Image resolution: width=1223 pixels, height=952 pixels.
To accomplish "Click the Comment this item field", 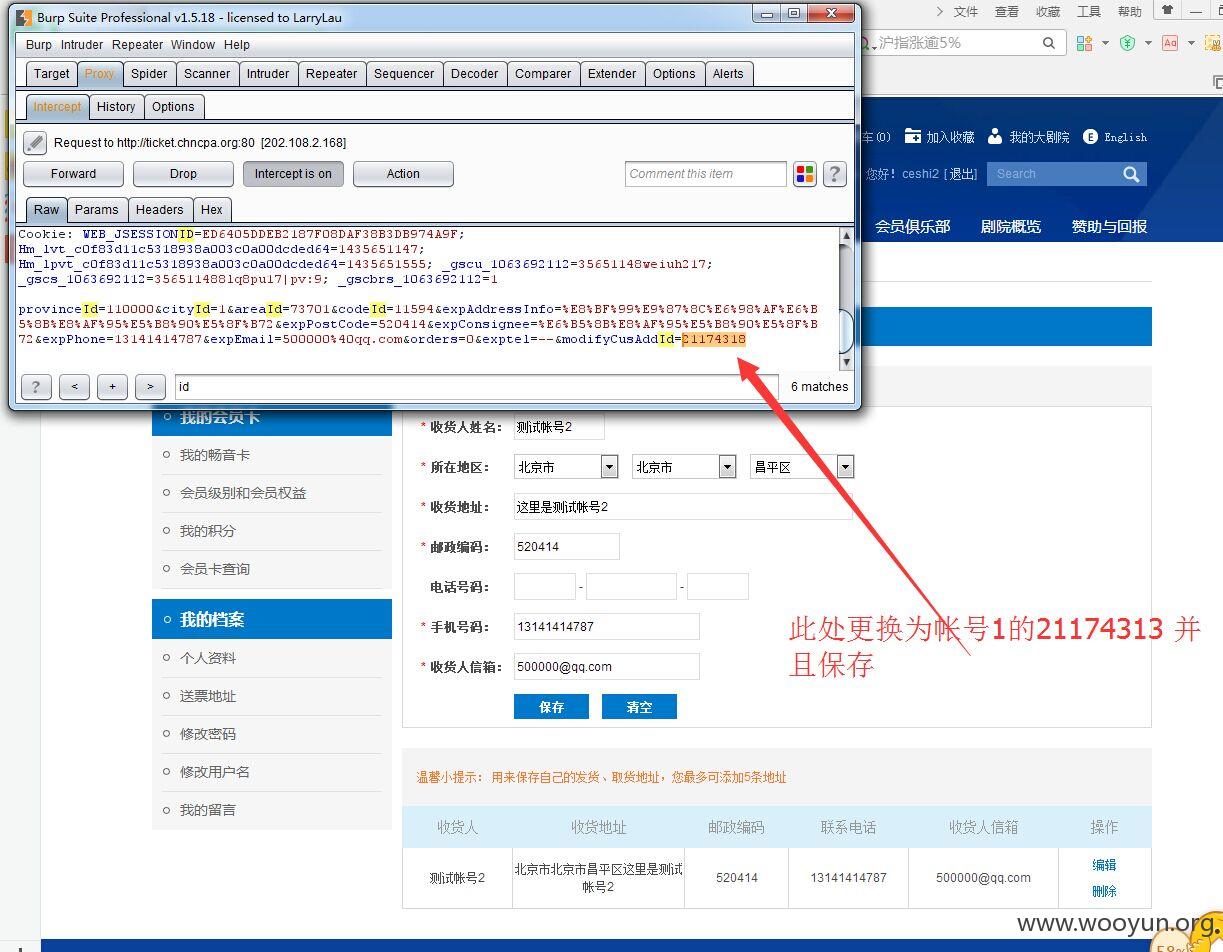I will pyautogui.click(x=706, y=174).
